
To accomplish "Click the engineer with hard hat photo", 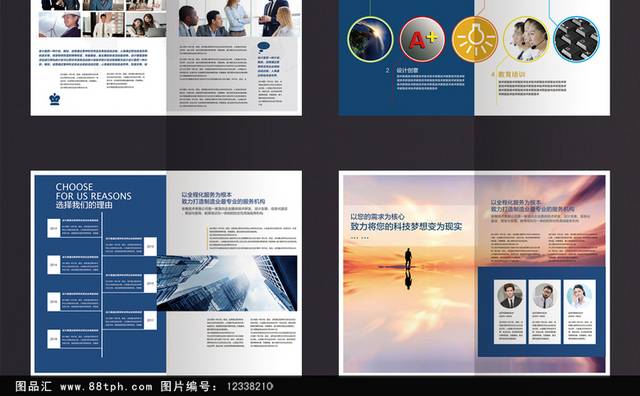I will (x=60, y=24).
